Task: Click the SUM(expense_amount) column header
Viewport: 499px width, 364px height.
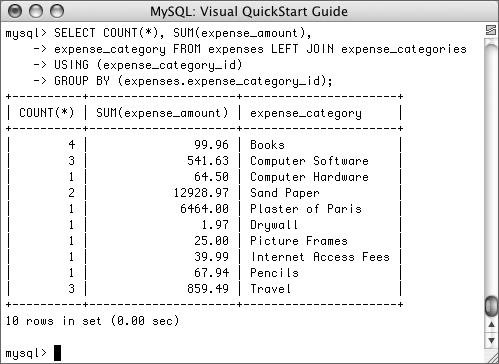Action: click(x=162, y=113)
